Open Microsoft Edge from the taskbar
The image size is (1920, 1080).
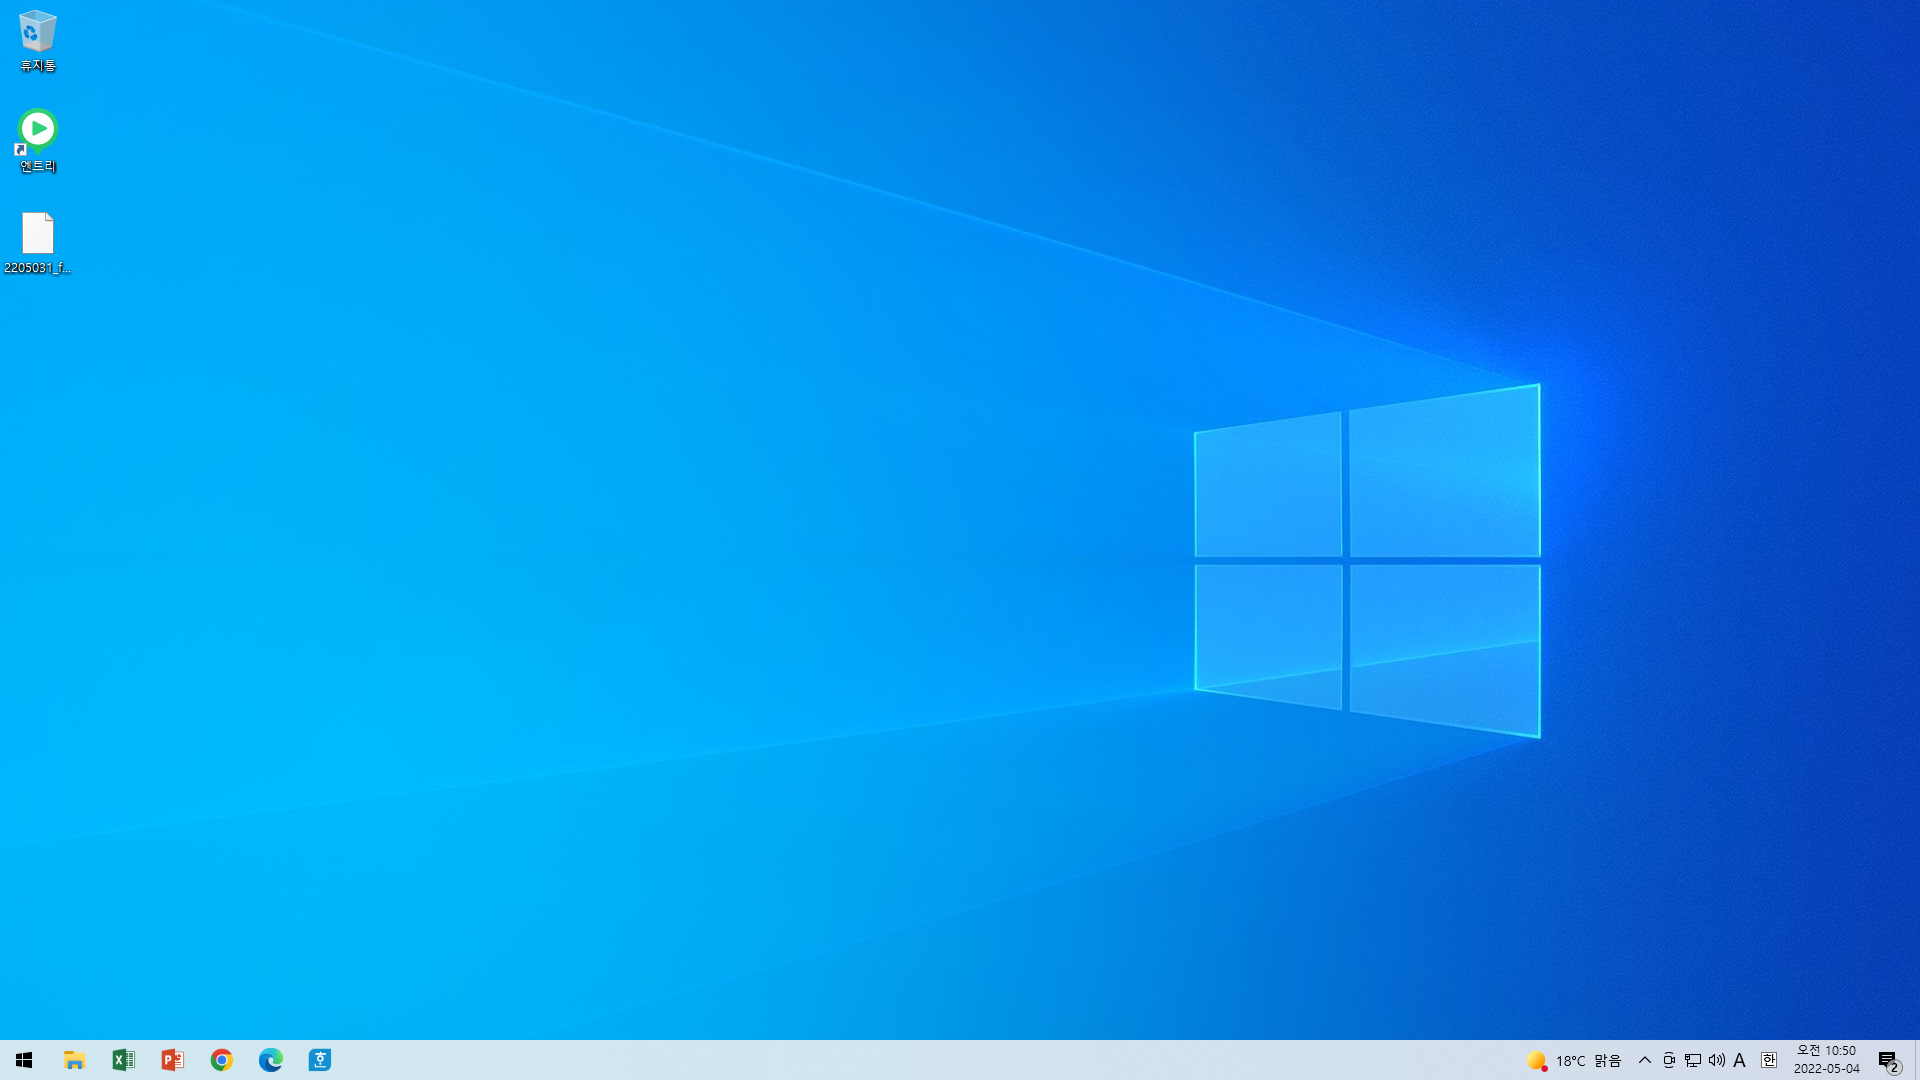270,1060
